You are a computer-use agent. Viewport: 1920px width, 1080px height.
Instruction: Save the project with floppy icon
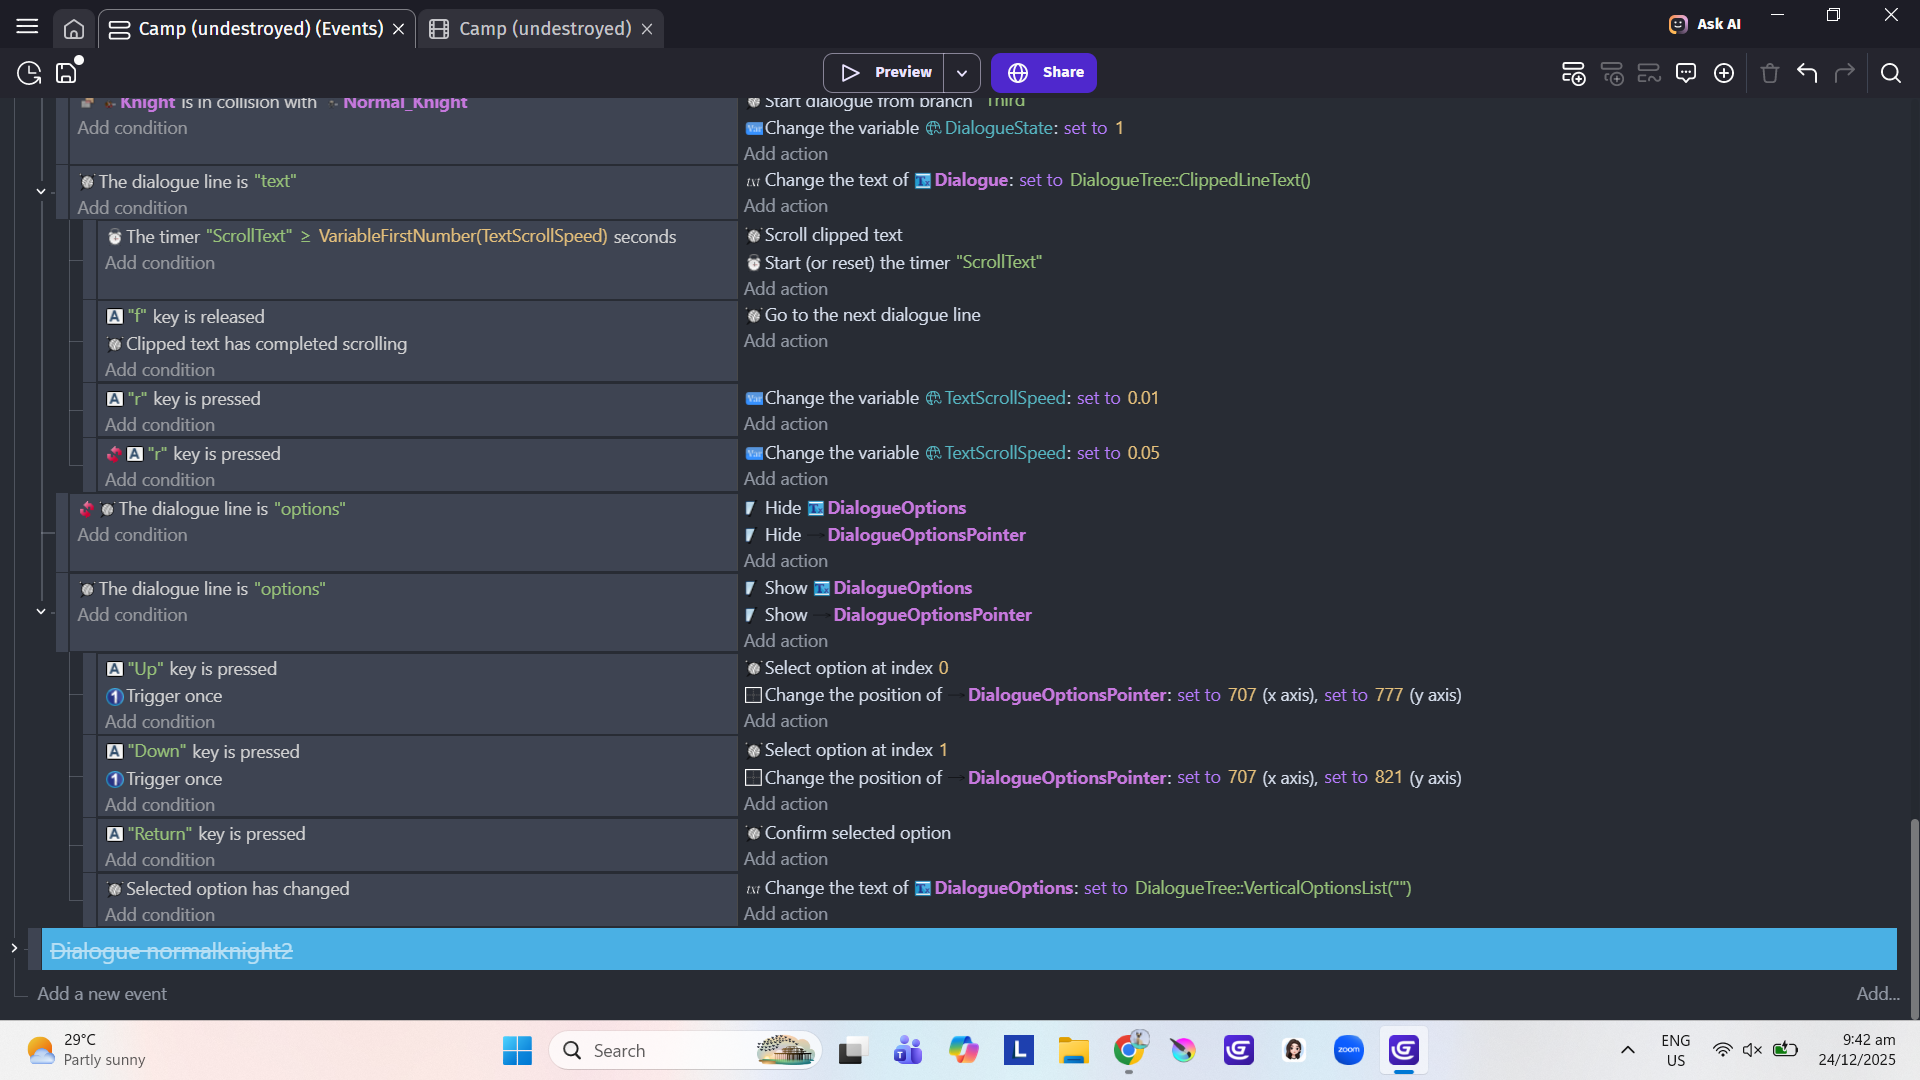[x=66, y=73]
